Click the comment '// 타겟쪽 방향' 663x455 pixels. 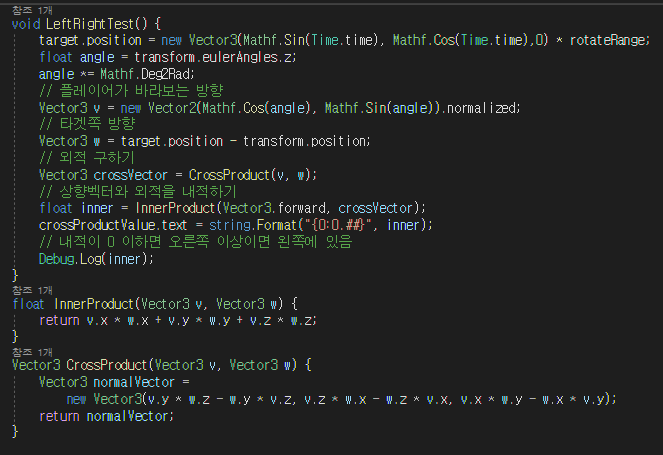point(87,124)
